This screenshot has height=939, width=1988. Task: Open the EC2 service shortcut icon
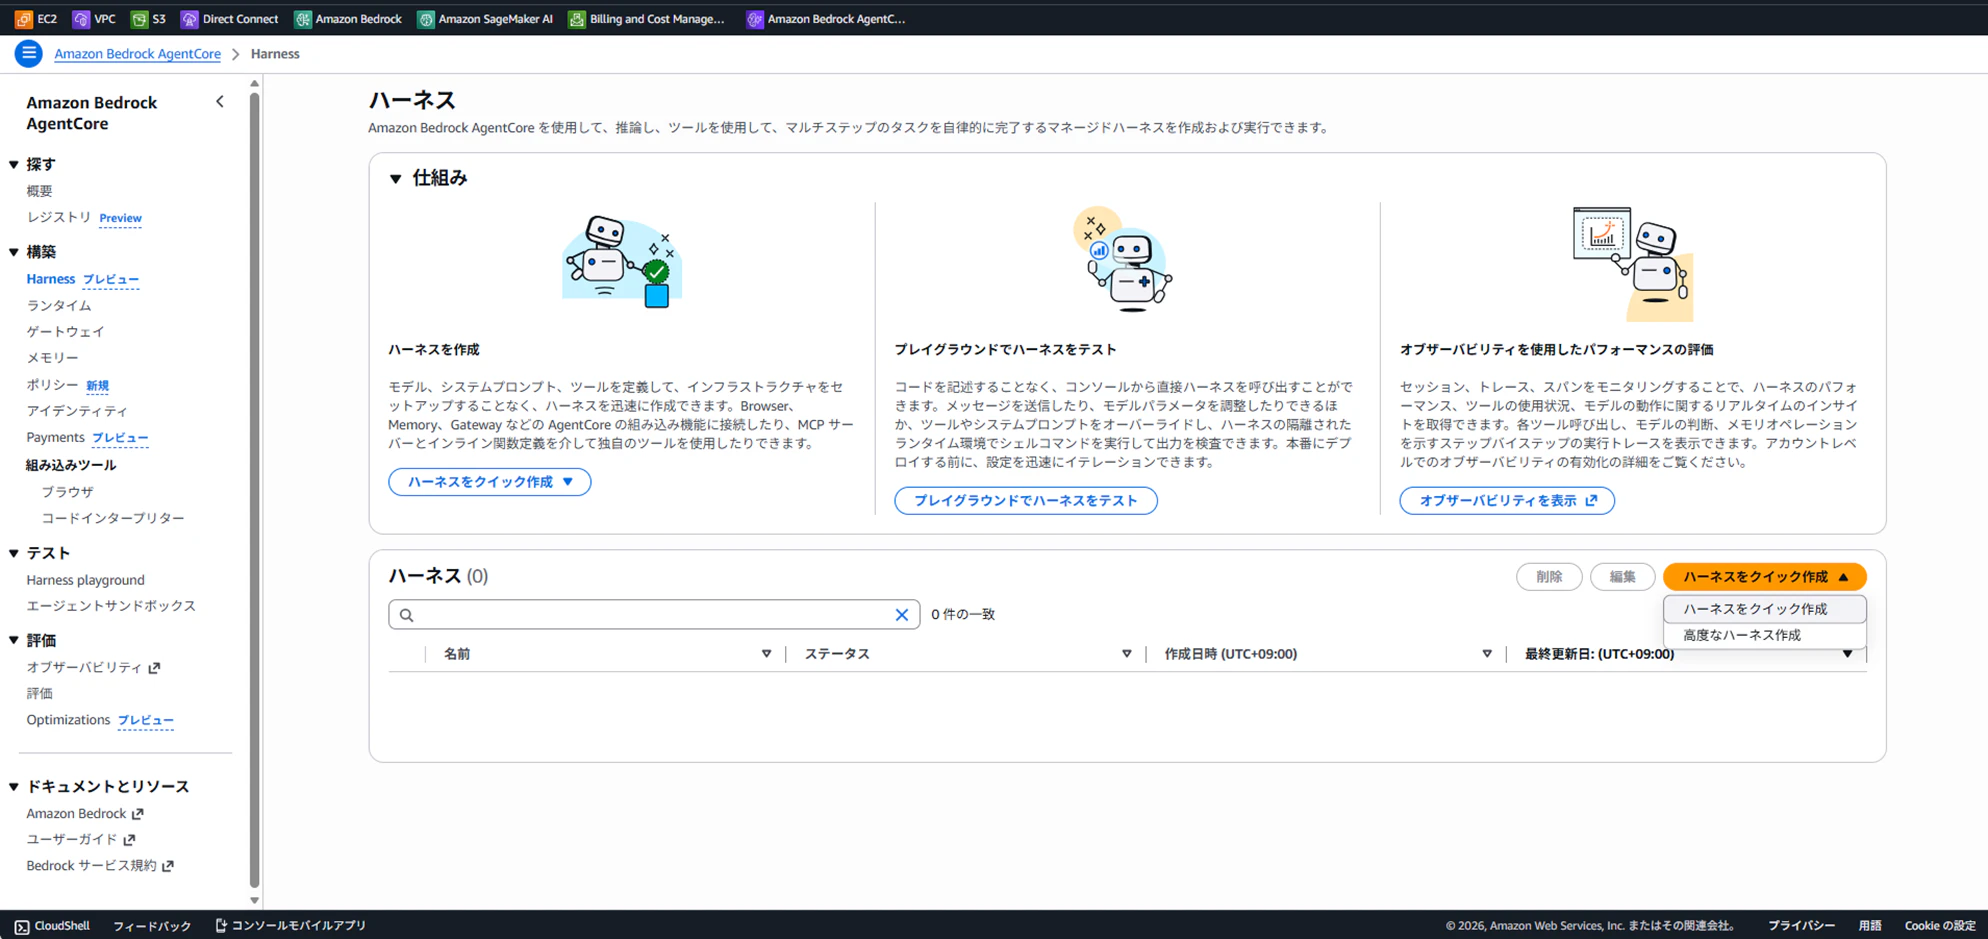tap(23, 19)
